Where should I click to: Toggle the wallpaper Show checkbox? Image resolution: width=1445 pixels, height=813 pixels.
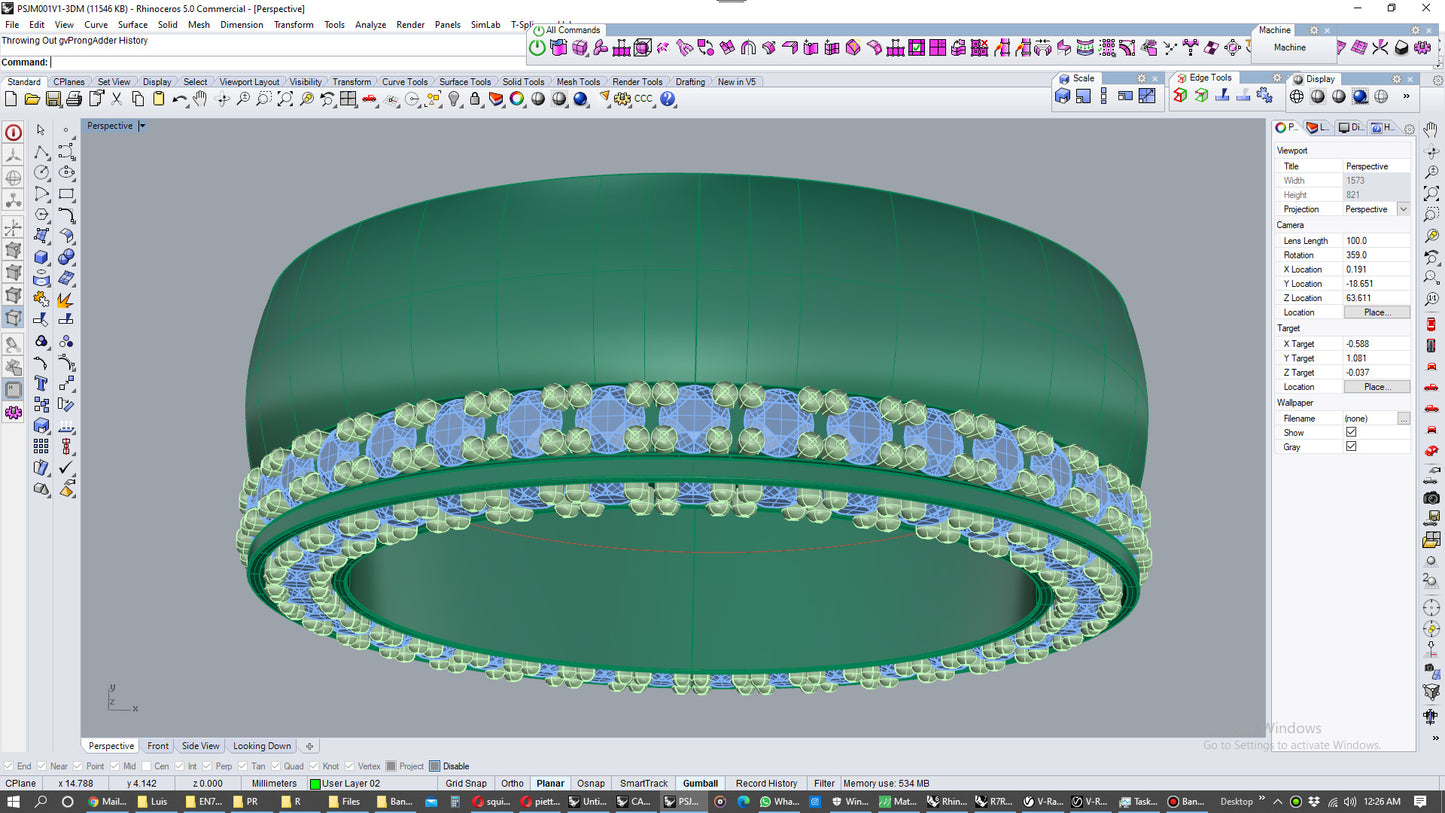coord(1351,432)
